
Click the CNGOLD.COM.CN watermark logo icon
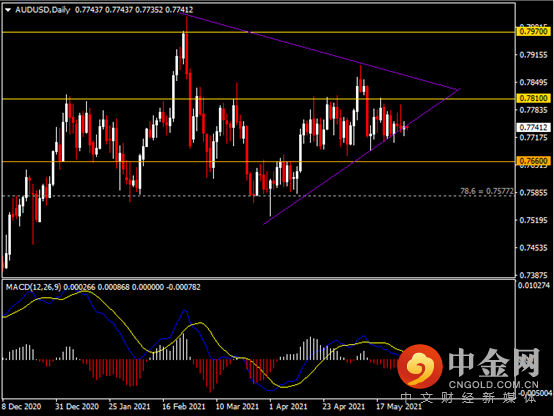pos(420,366)
